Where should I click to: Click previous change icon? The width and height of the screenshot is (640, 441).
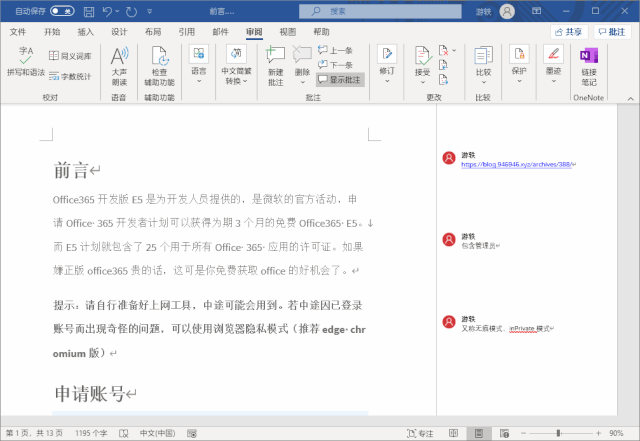(x=443, y=65)
